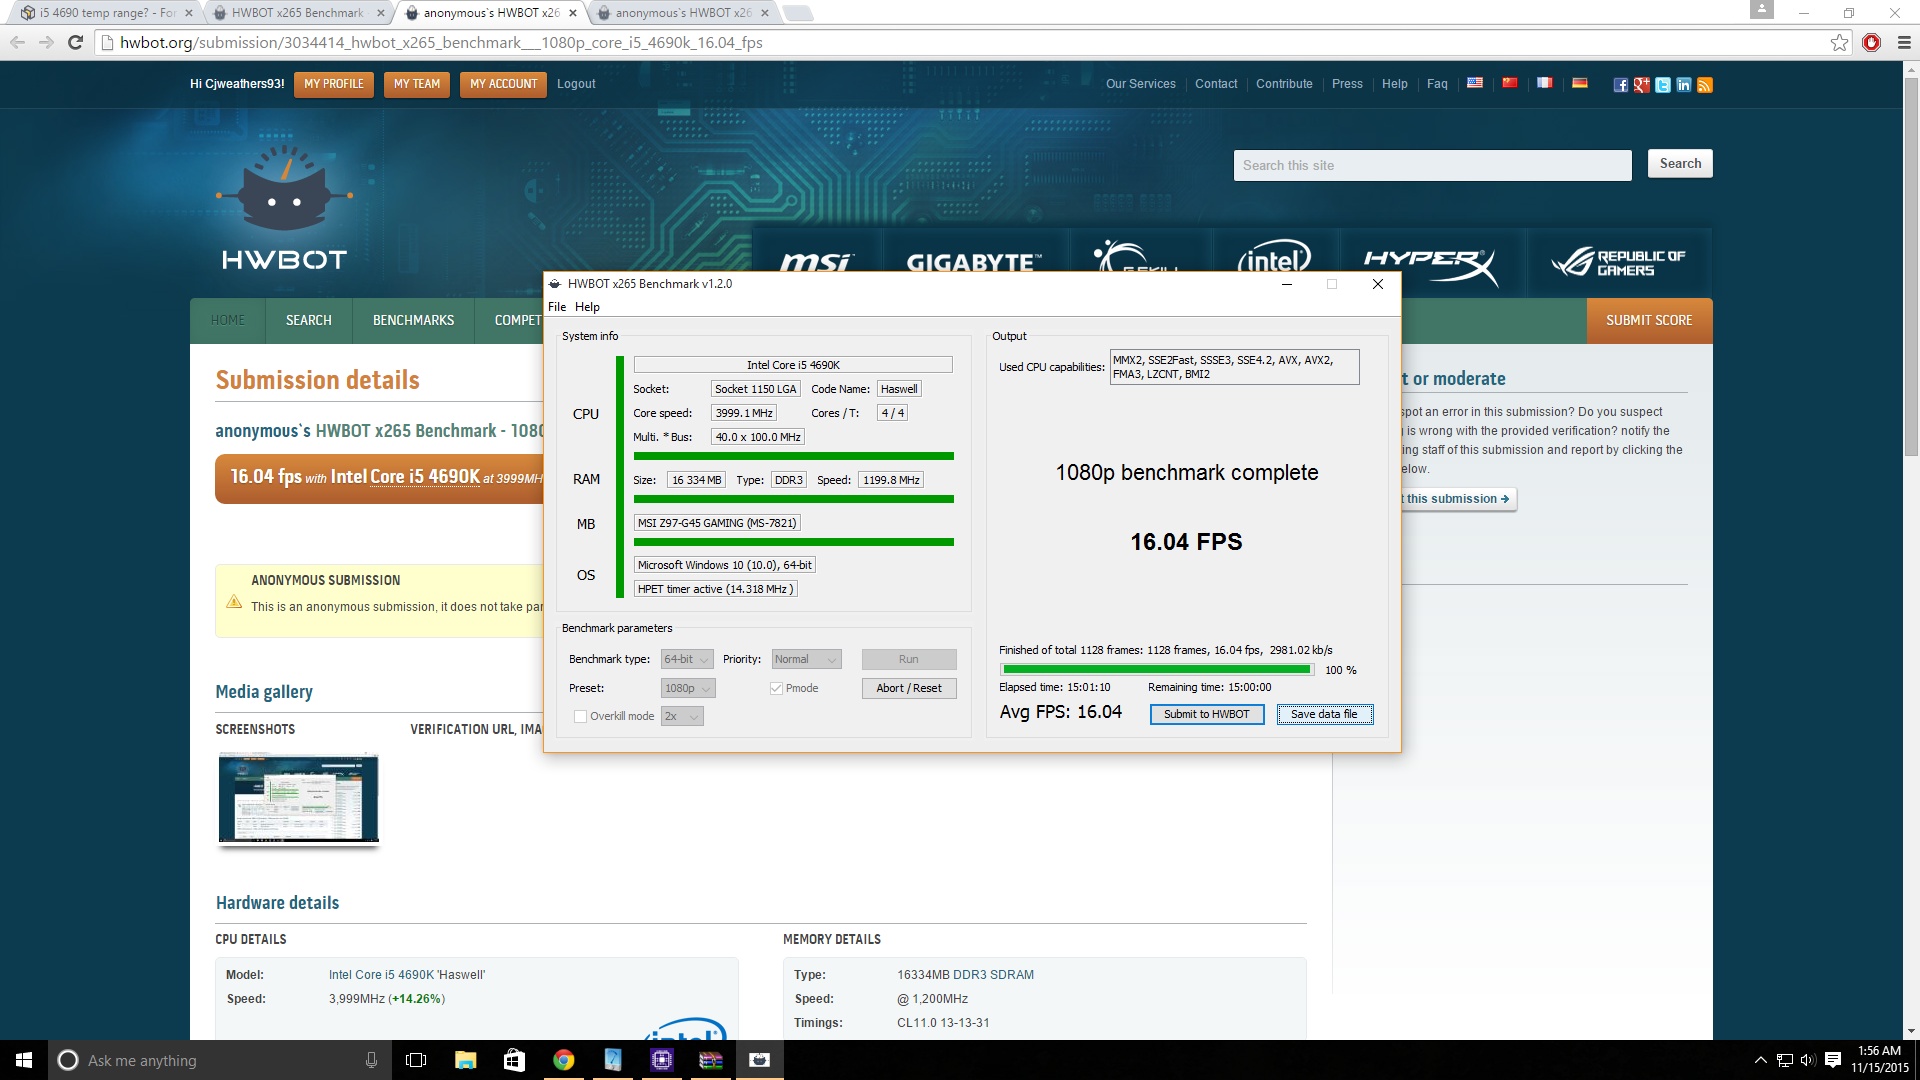Open the File menu in x265 Benchmark
Viewport: 1920px width, 1080px height.
[557, 307]
